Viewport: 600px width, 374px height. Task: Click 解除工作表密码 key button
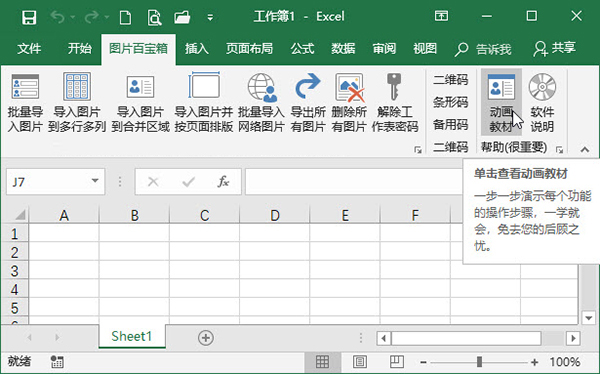tap(395, 103)
